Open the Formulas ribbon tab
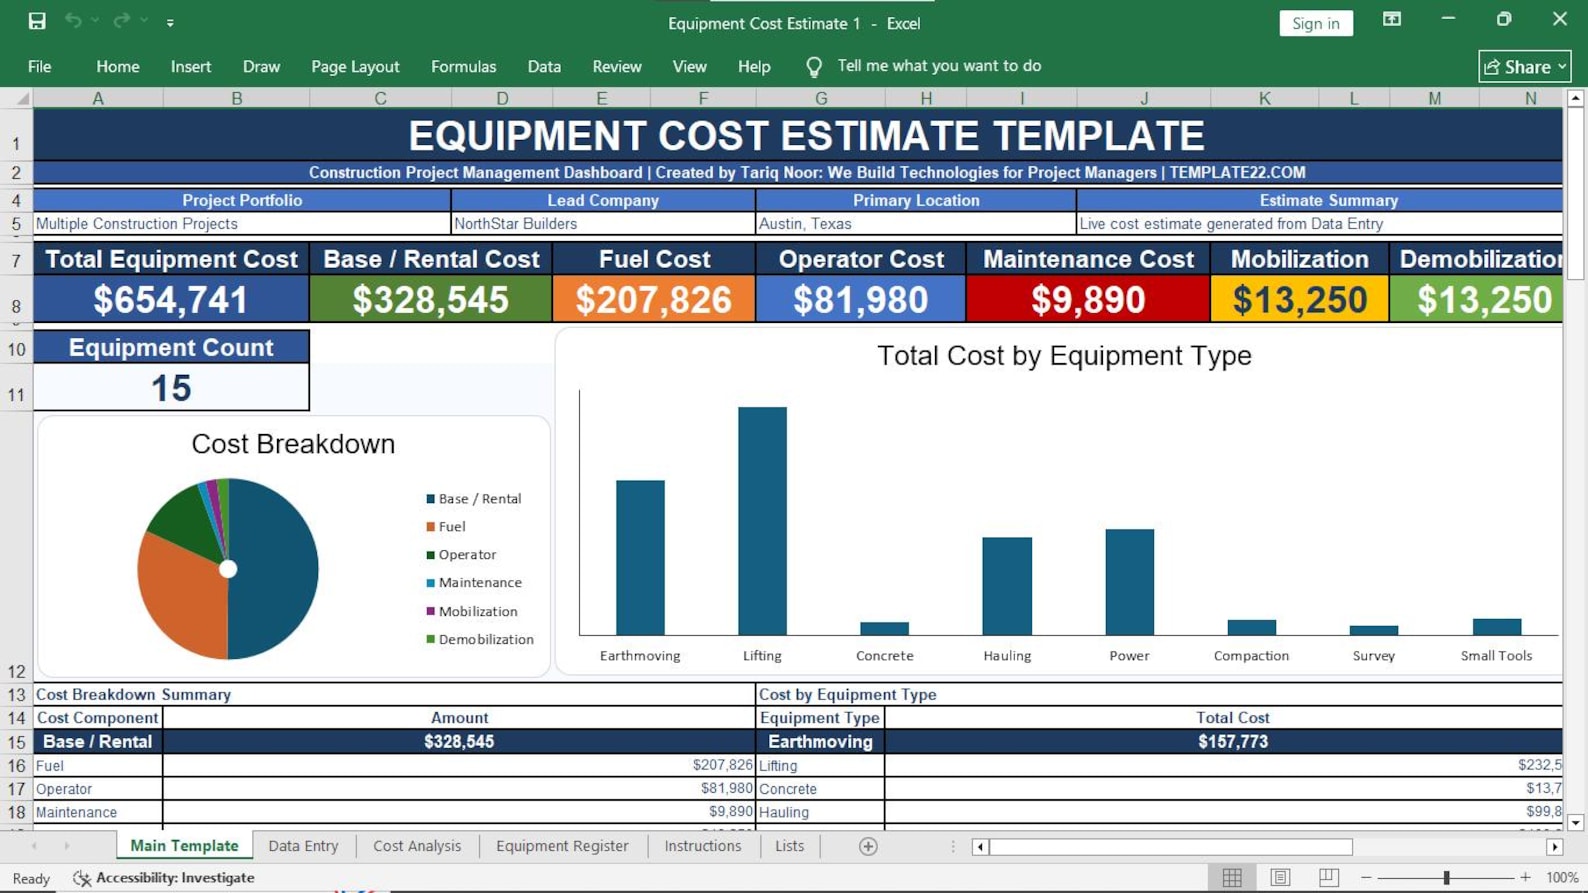This screenshot has height=893, width=1588. click(463, 66)
